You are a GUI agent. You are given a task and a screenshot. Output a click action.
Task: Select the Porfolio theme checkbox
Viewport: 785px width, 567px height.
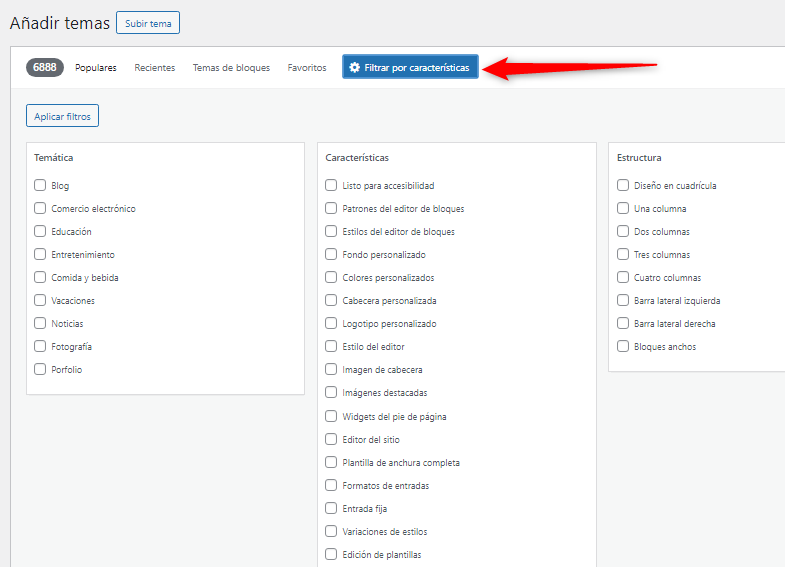pos(40,369)
